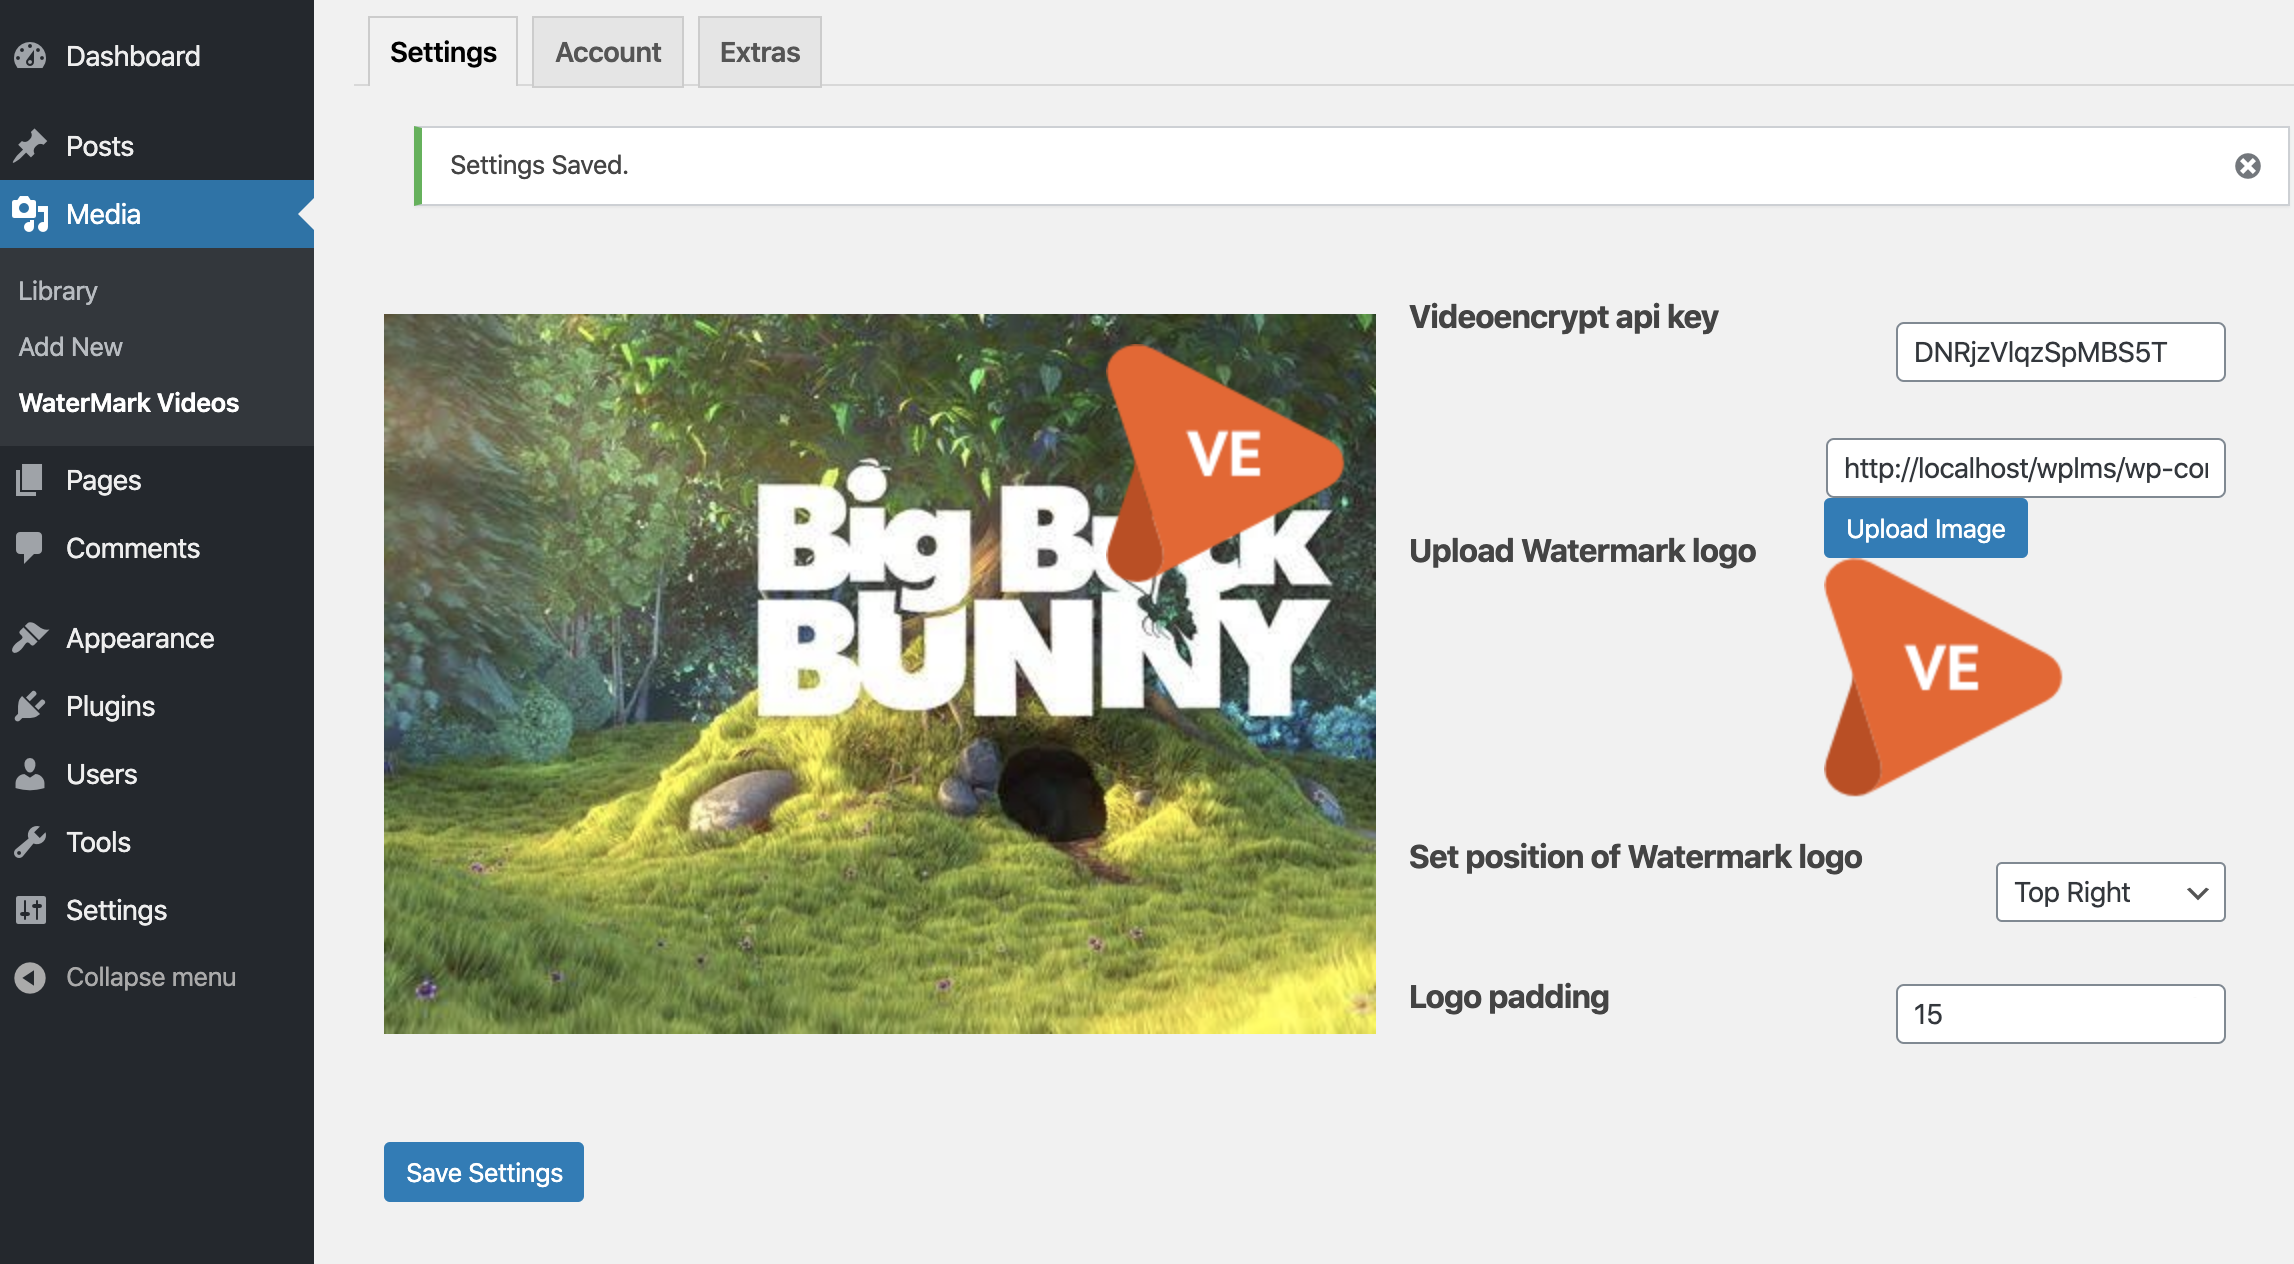The image size is (2294, 1264).
Task: Open the Dashboard menu item
Action: coord(157,56)
